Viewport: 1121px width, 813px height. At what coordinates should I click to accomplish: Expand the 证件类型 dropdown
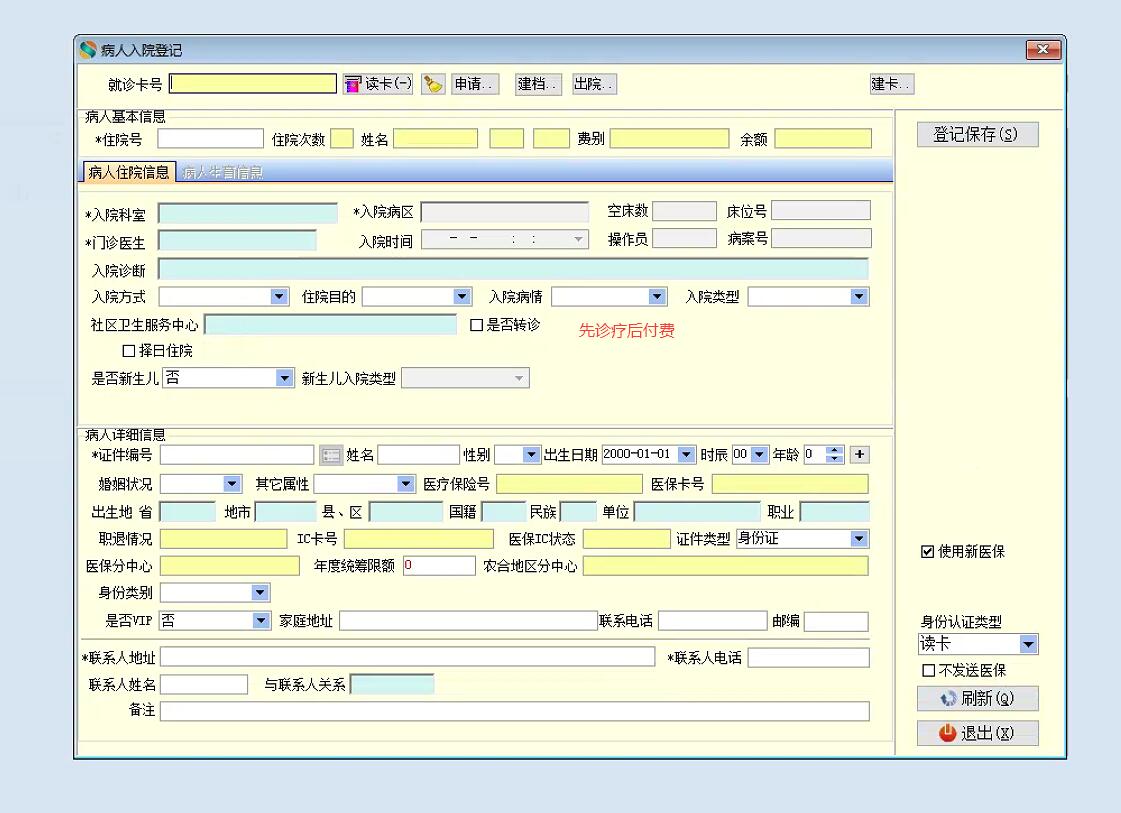pos(859,539)
